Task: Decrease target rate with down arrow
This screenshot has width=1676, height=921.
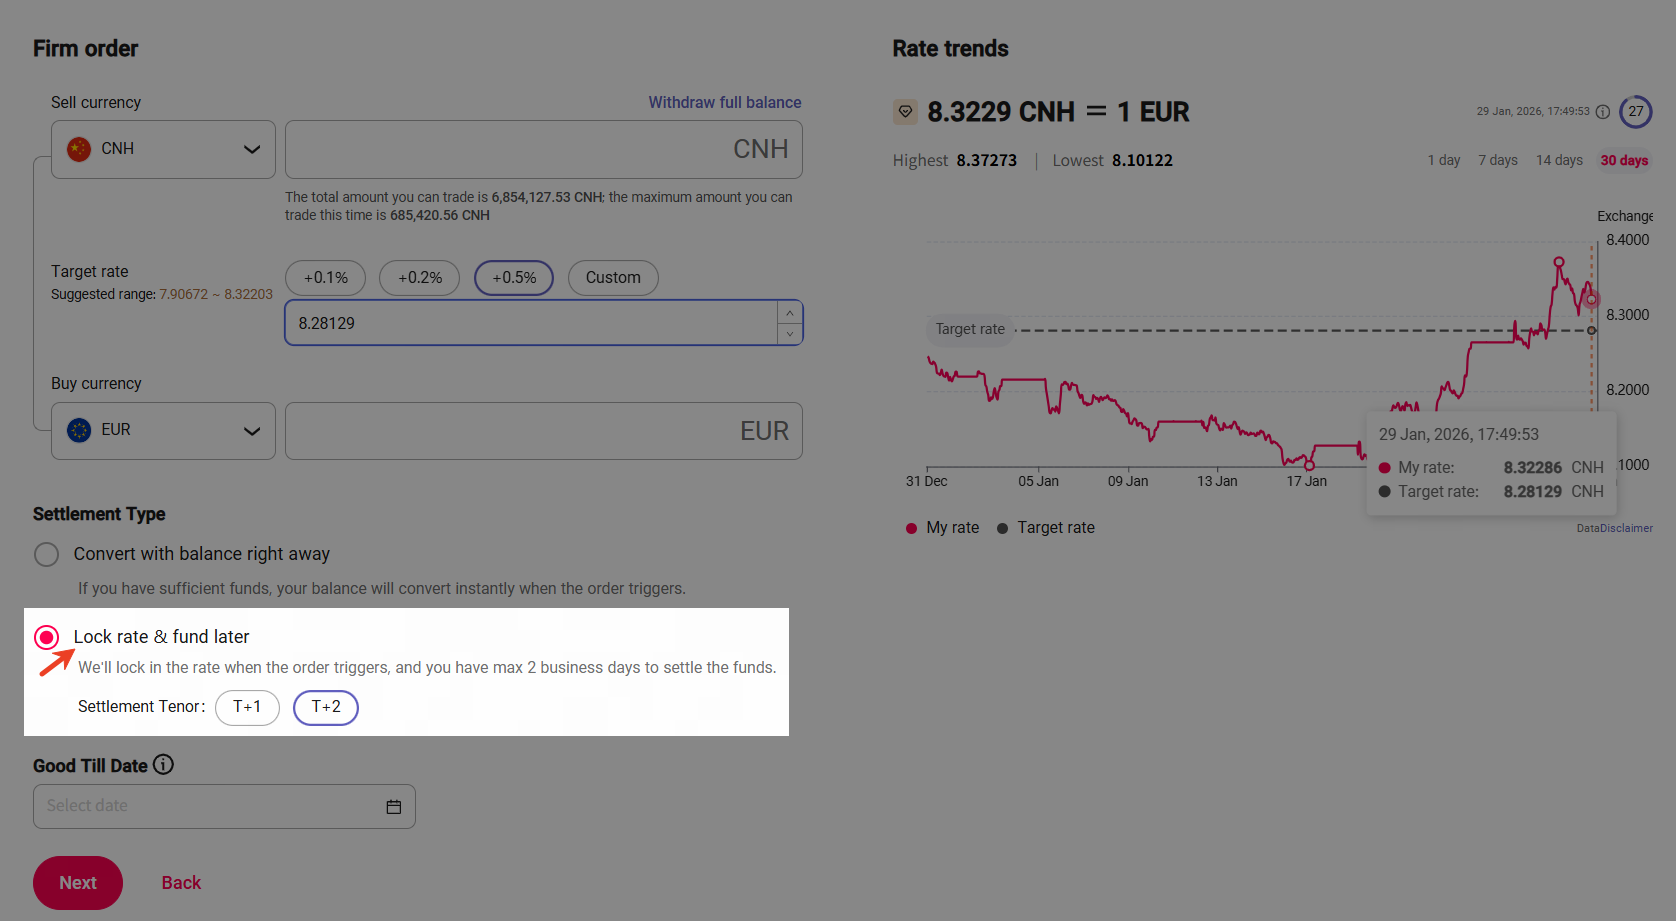Action: click(x=790, y=334)
